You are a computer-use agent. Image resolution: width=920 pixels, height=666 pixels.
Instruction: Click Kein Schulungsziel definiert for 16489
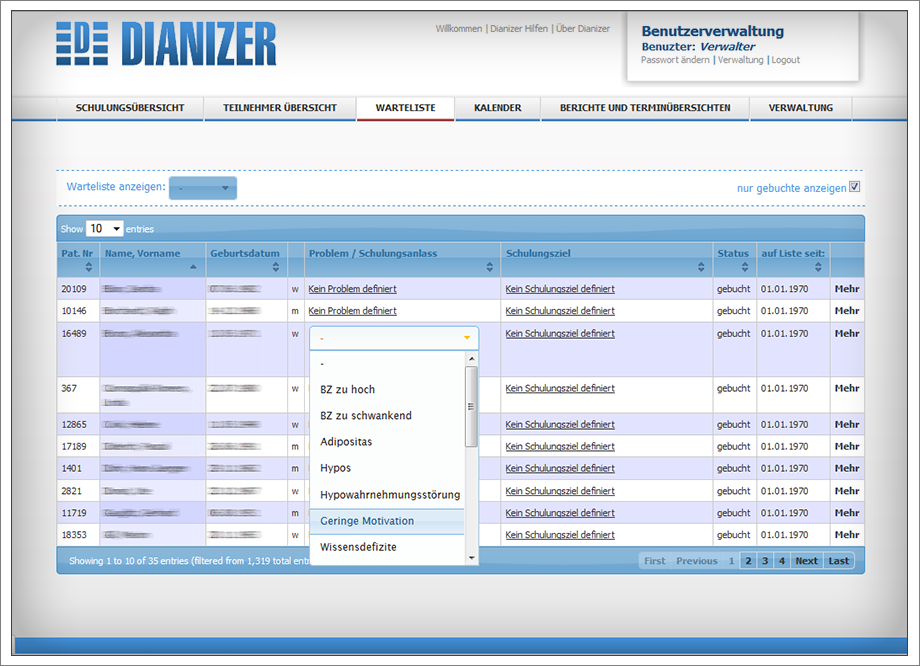[560, 333]
